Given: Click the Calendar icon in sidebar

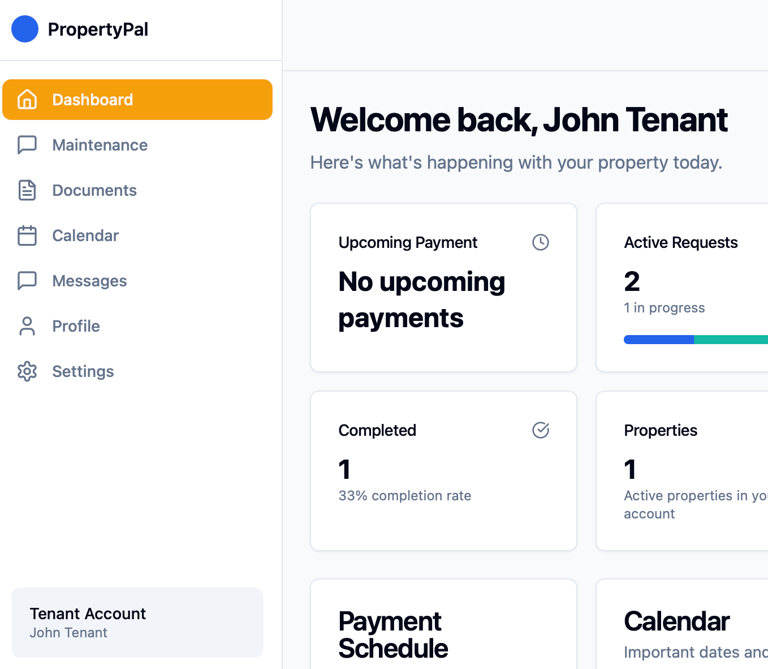Looking at the screenshot, I should pyautogui.click(x=27, y=236).
